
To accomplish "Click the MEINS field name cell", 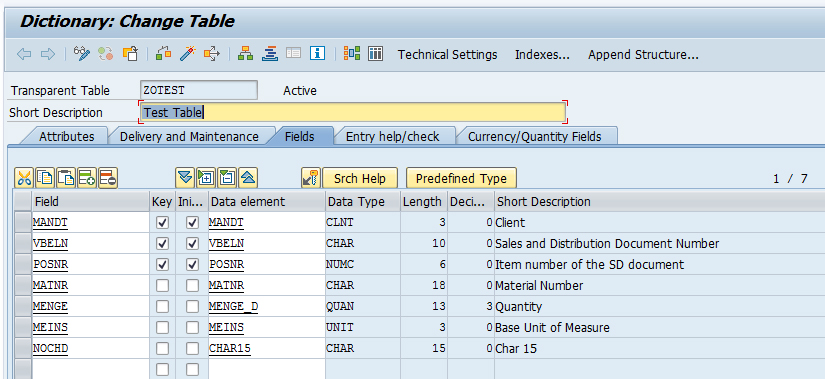I will coord(90,327).
